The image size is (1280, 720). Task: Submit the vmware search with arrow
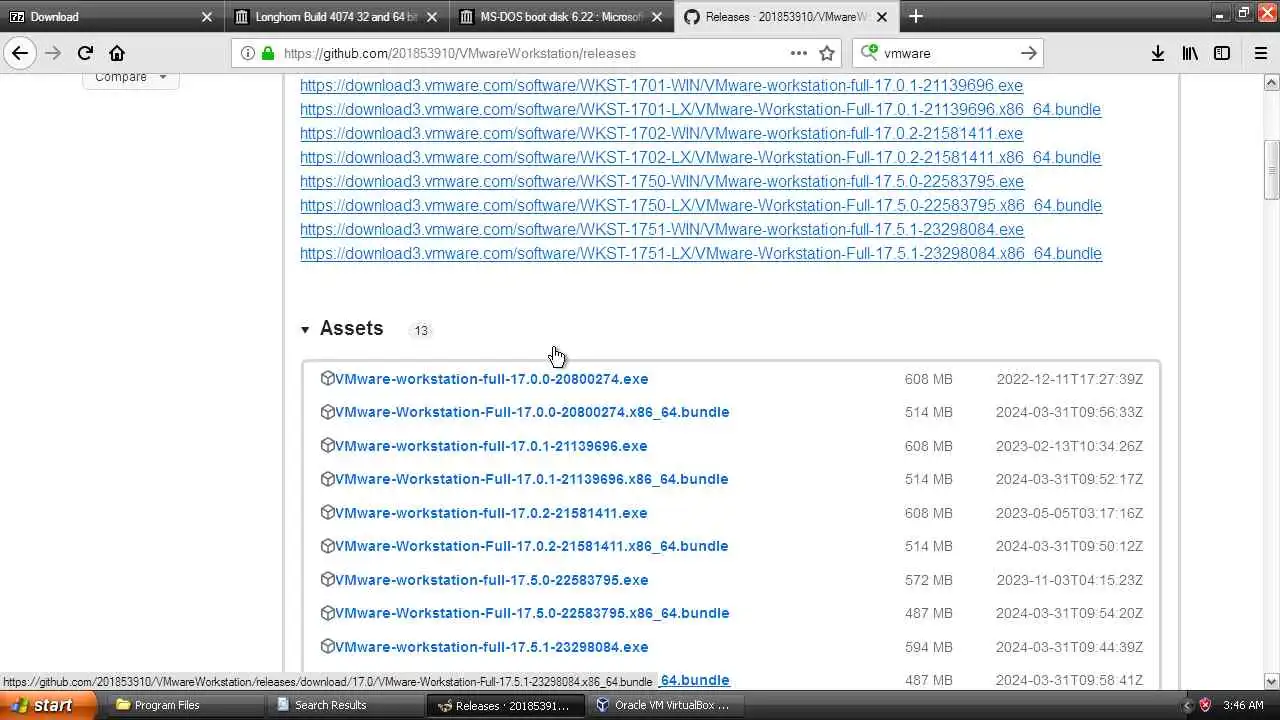[x=1028, y=53]
